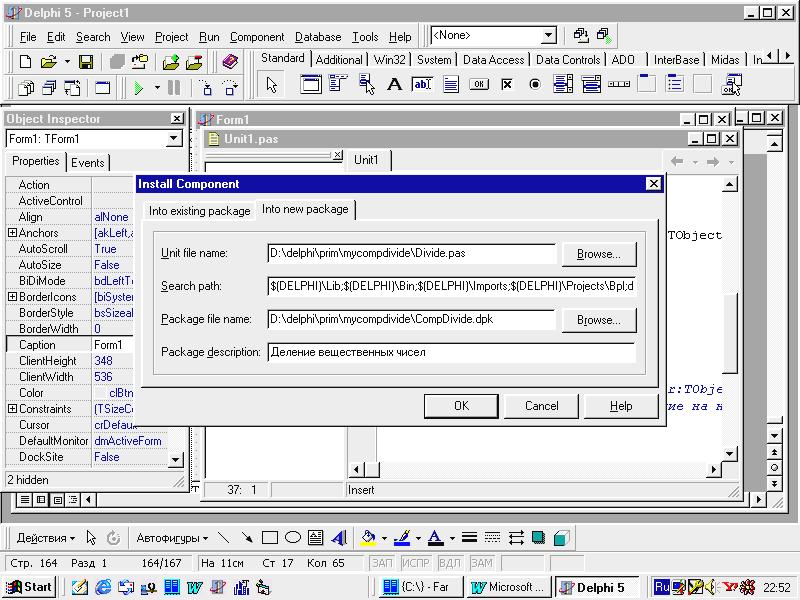Open the Автофигуры dropdown
The image size is (800, 600).
tap(172, 538)
